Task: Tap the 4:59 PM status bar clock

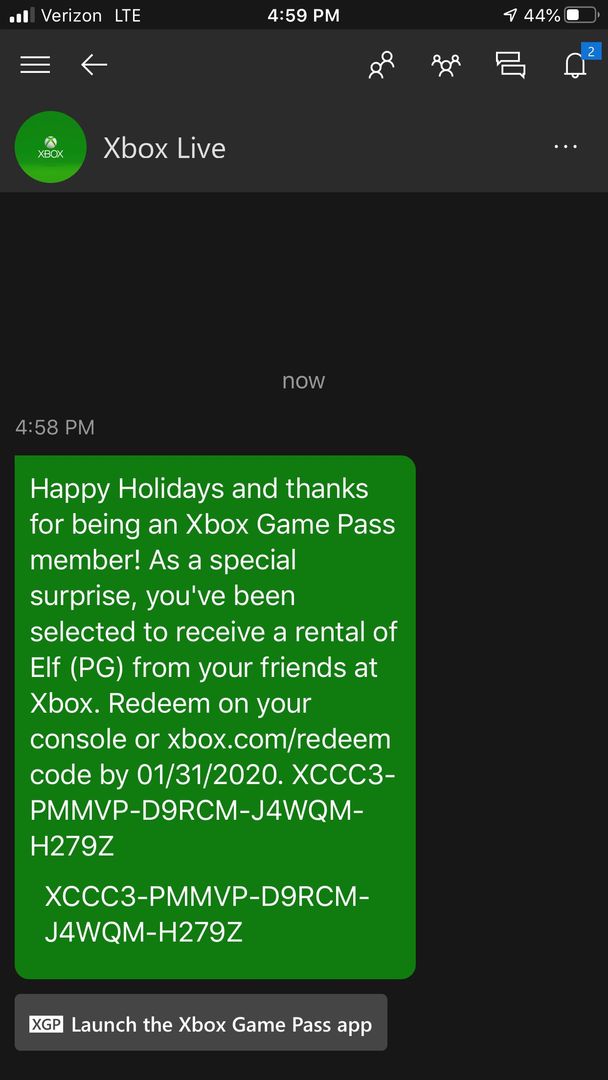Action: pyautogui.click(x=303, y=15)
